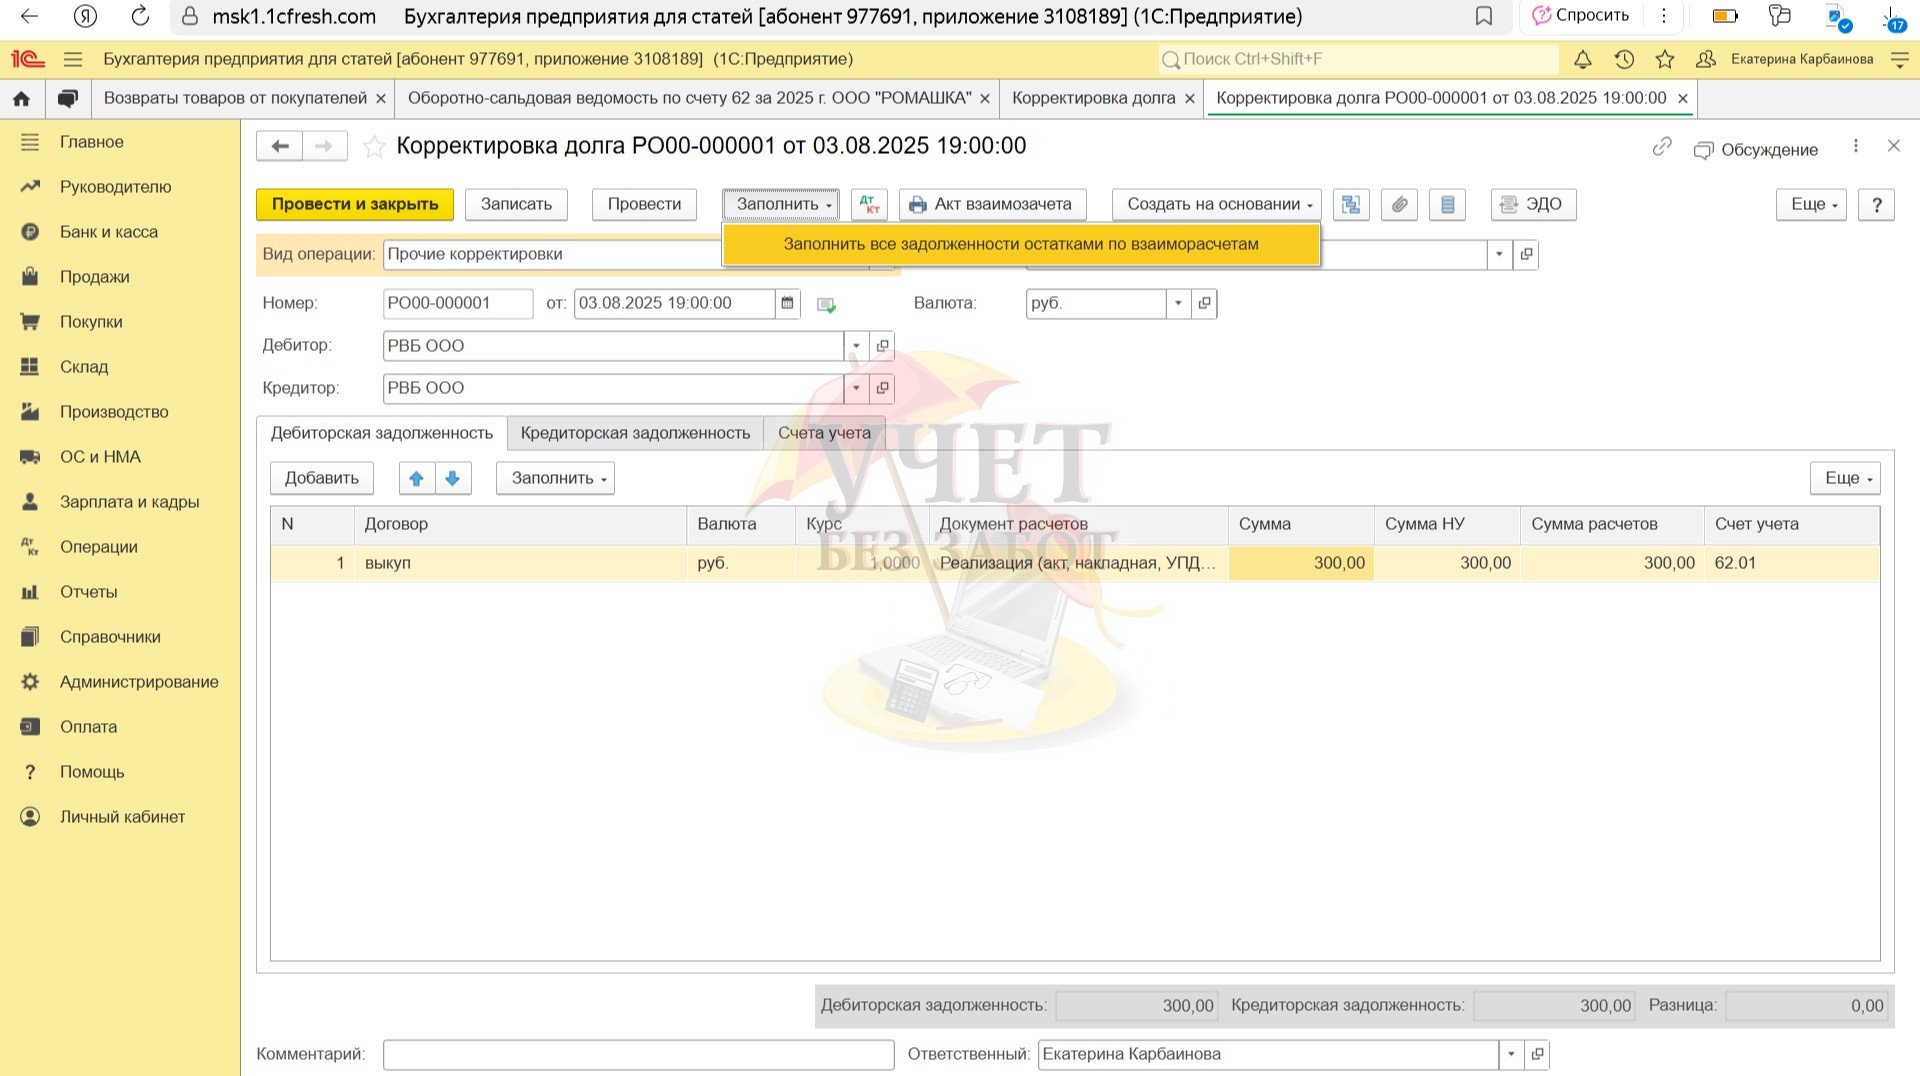Click the calendar icon next to date
1920x1076 pixels.
point(787,303)
